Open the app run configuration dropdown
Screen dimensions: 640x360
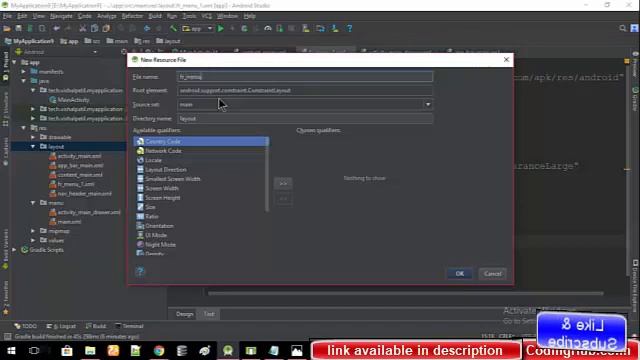coord(198,29)
